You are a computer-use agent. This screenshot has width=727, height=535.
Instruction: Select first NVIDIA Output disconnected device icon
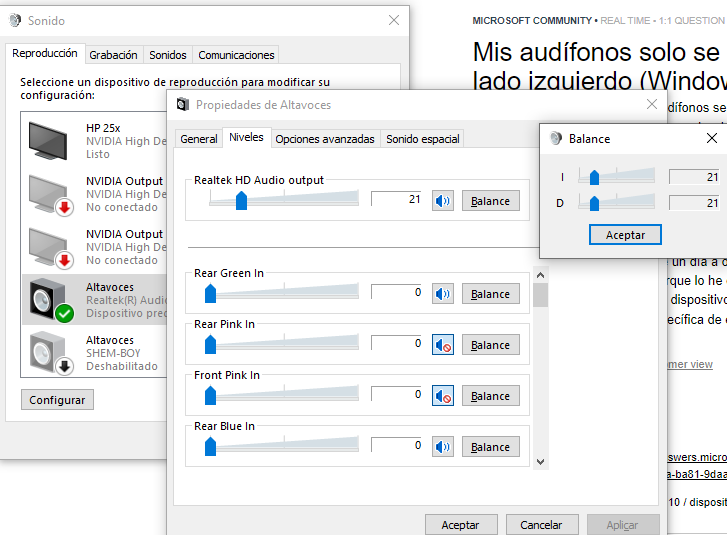(51, 194)
